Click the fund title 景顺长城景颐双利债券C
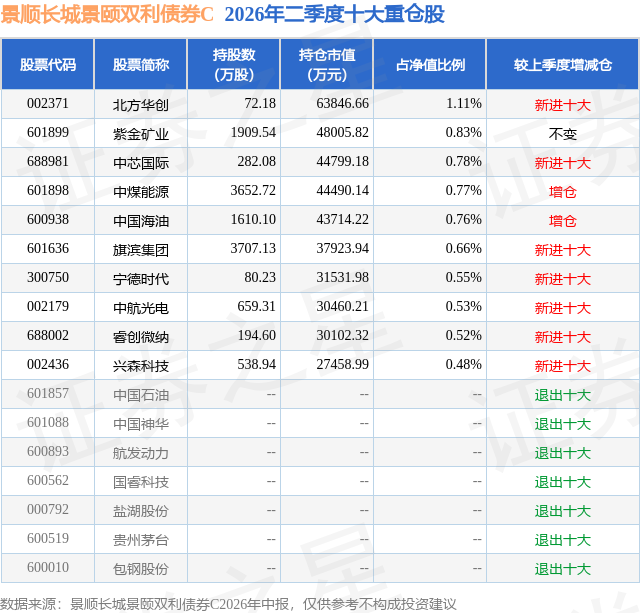The height and width of the screenshot is (613, 640). click(x=107, y=15)
